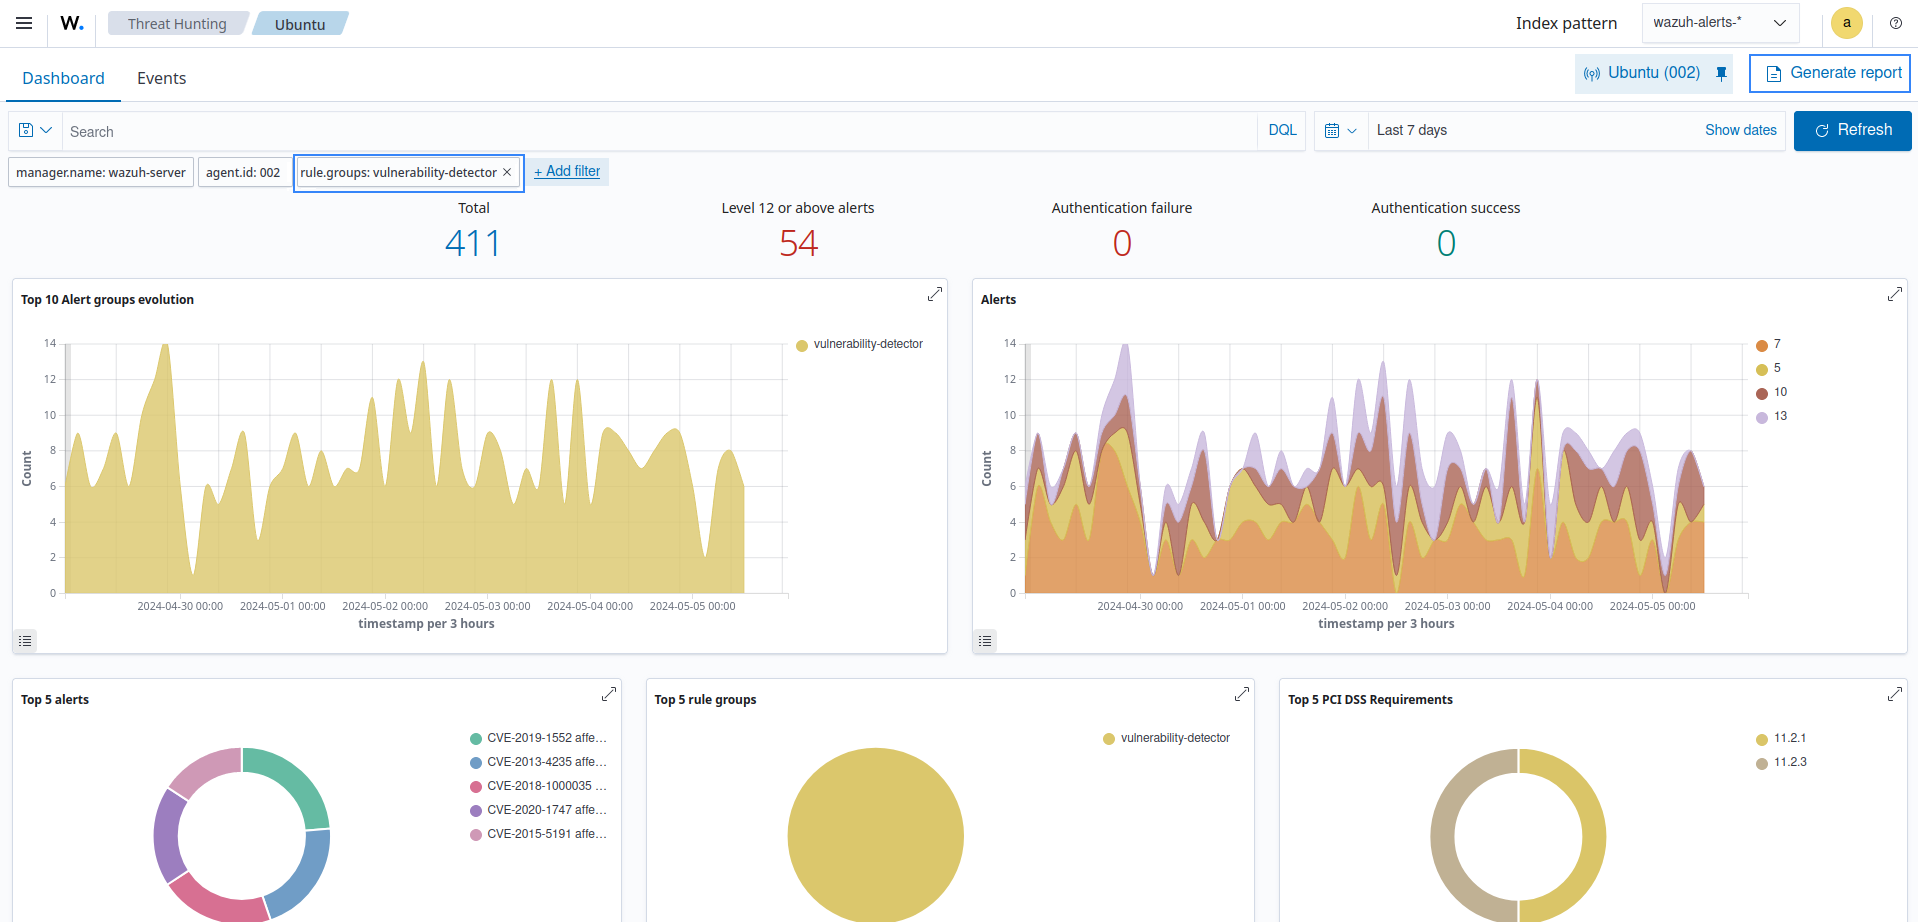This screenshot has height=922, width=1918.
Task: Open the main navigation hamburger menu
Action: tap(23, 23)
